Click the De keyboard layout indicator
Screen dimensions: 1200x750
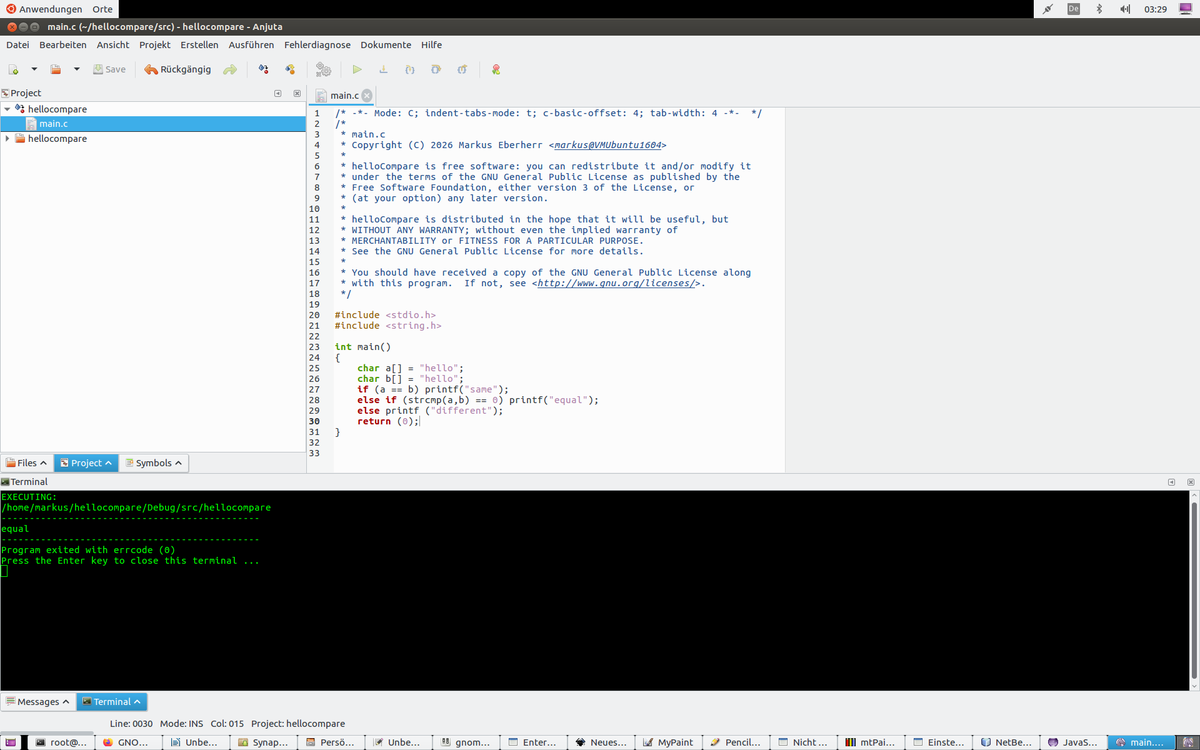pos(1072,9)
